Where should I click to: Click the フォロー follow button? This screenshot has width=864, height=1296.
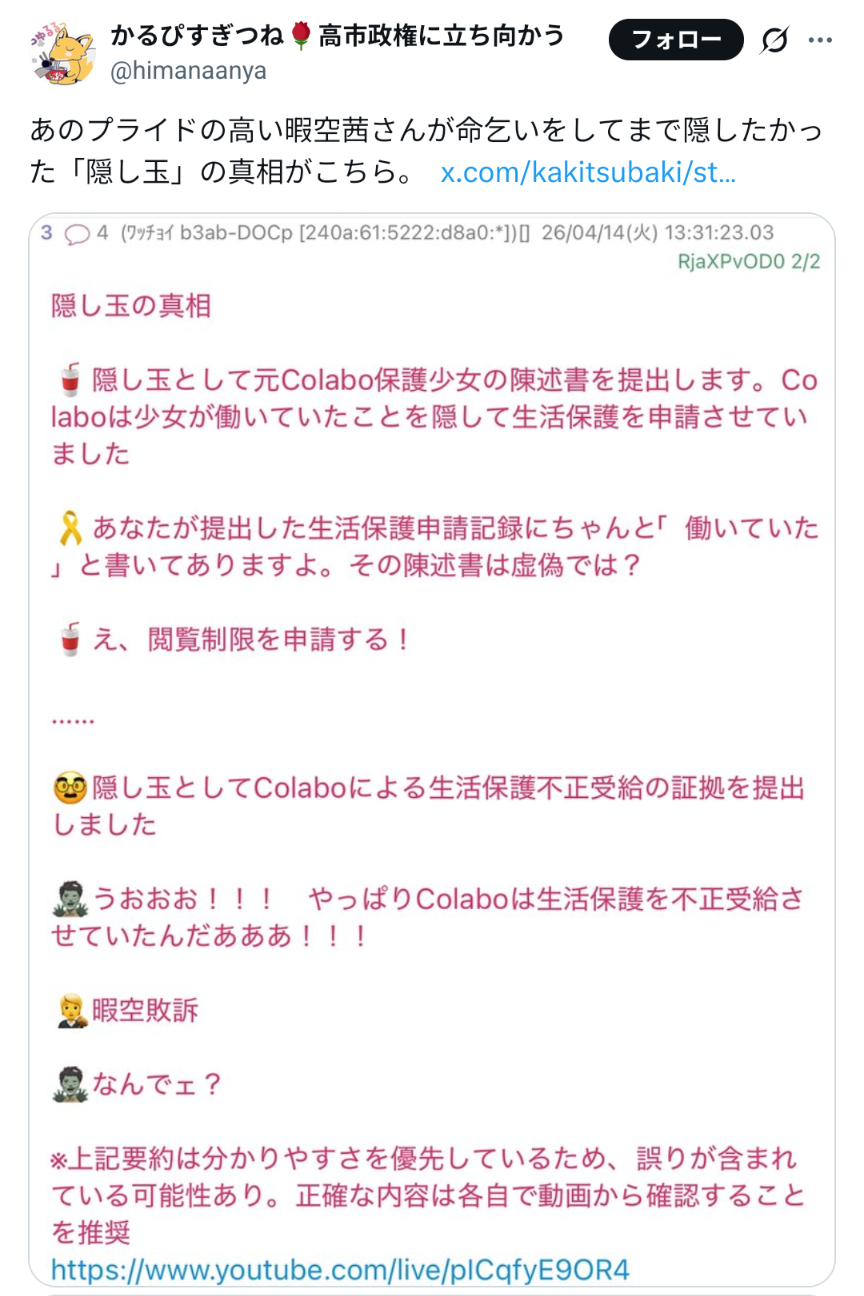677,39
